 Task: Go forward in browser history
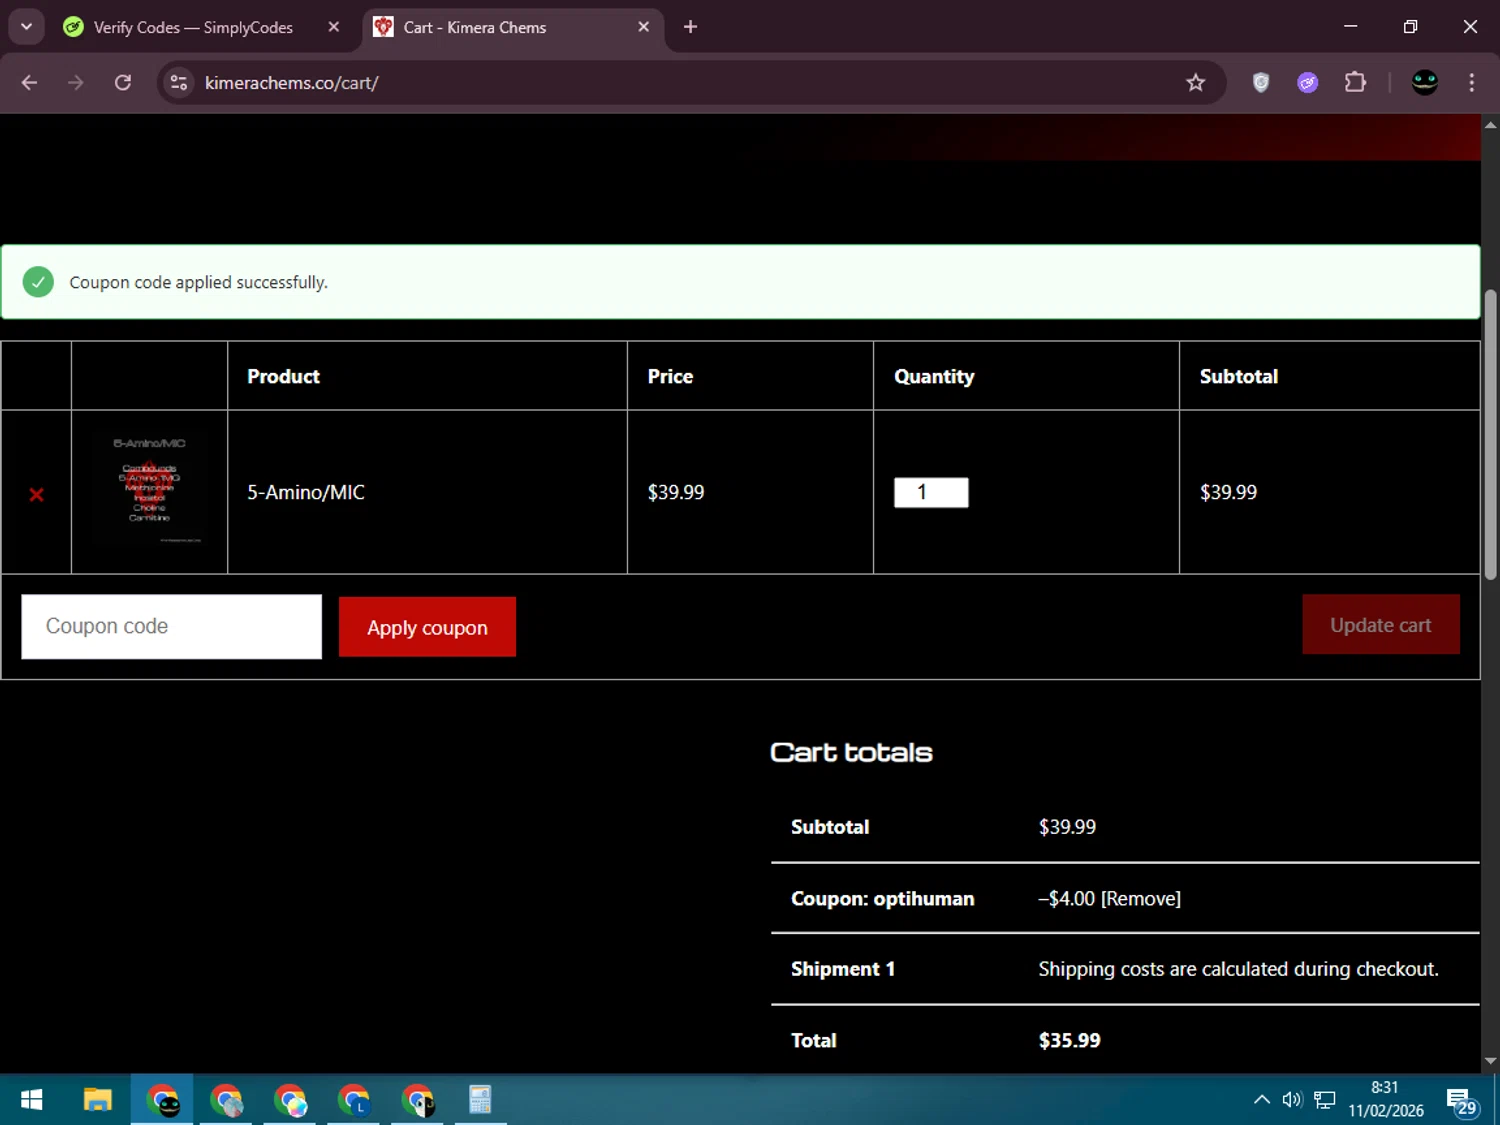[76, 83]
